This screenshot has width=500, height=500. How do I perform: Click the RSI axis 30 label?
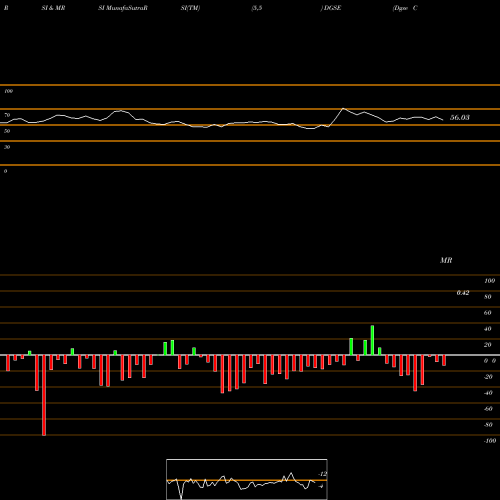coord(7,147)
